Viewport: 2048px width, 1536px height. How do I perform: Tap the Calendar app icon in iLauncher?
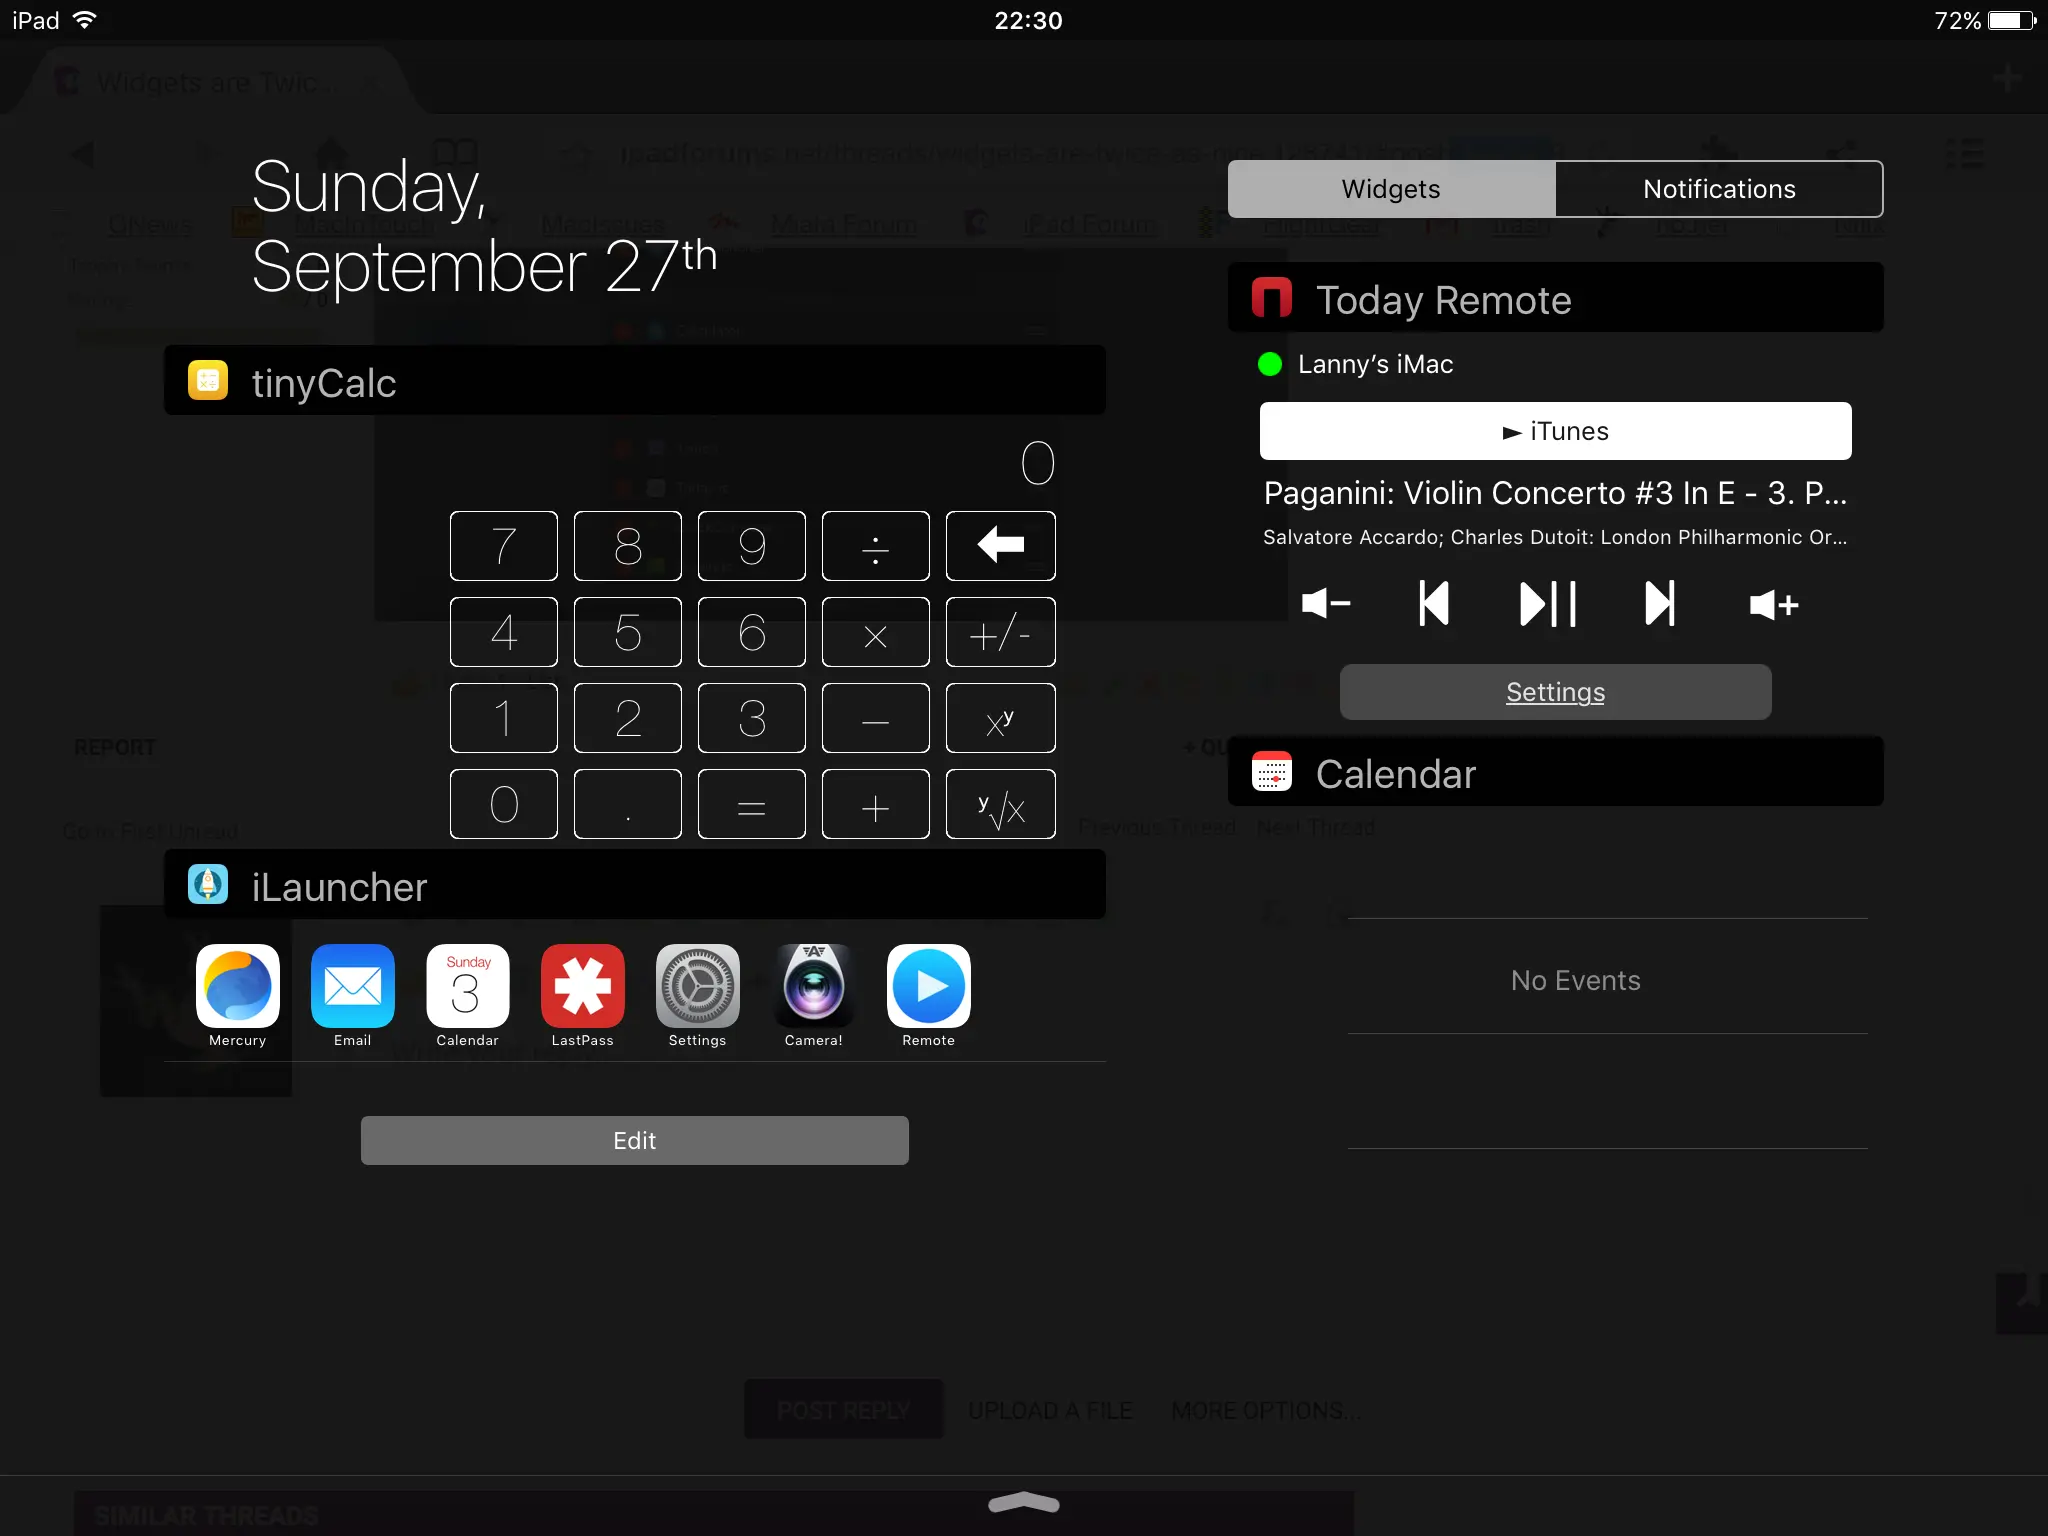[x=467, y=987]
